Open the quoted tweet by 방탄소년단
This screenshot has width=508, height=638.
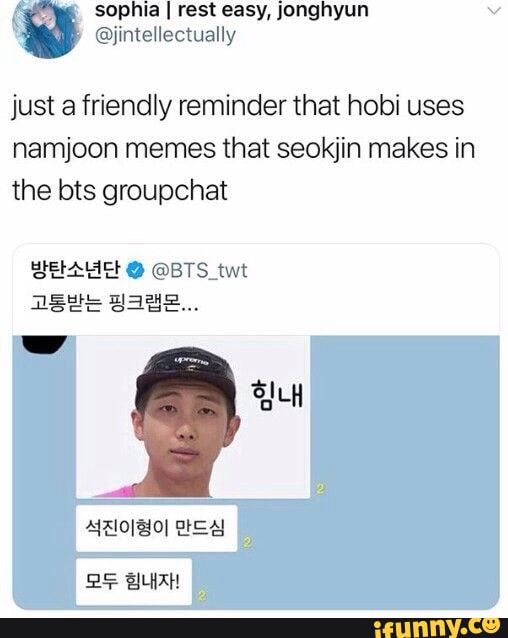256,426
